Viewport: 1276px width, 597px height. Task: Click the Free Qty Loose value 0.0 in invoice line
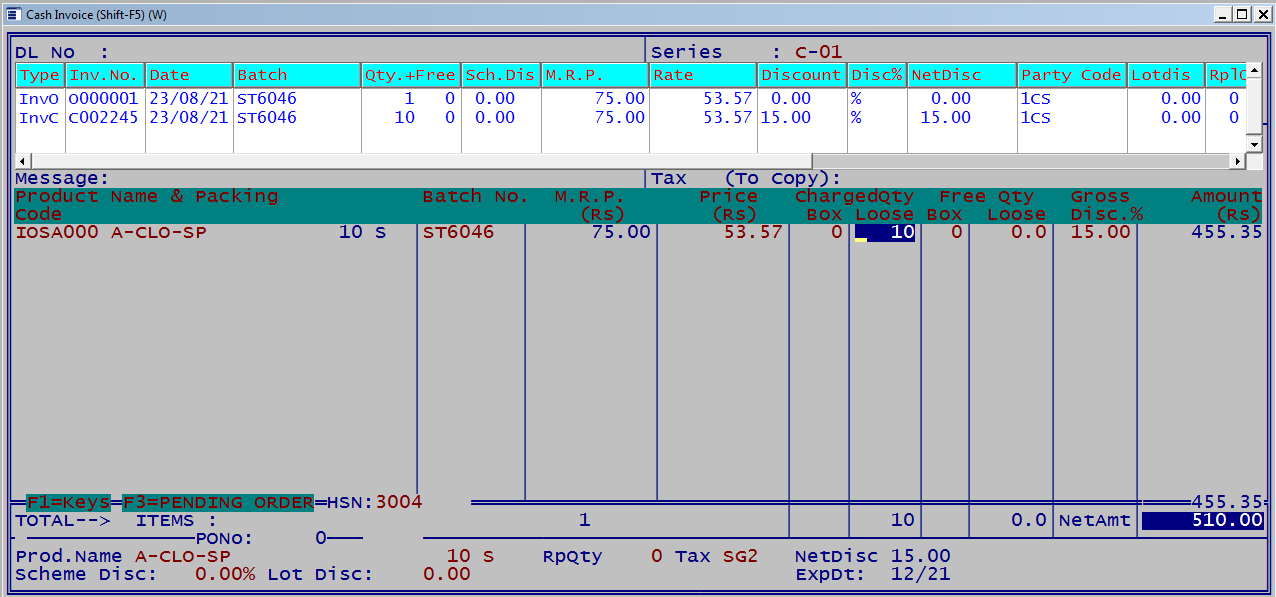[x=1029, y=232]
